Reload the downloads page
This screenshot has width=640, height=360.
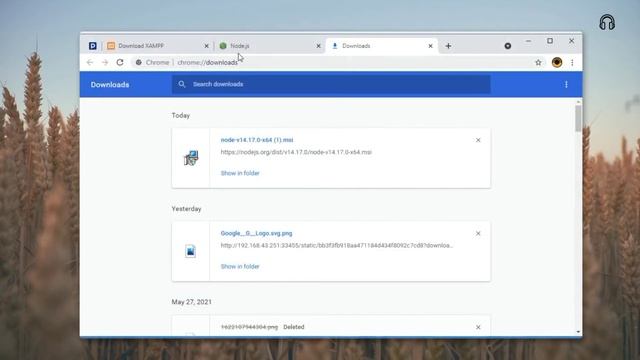coord(120,62)
